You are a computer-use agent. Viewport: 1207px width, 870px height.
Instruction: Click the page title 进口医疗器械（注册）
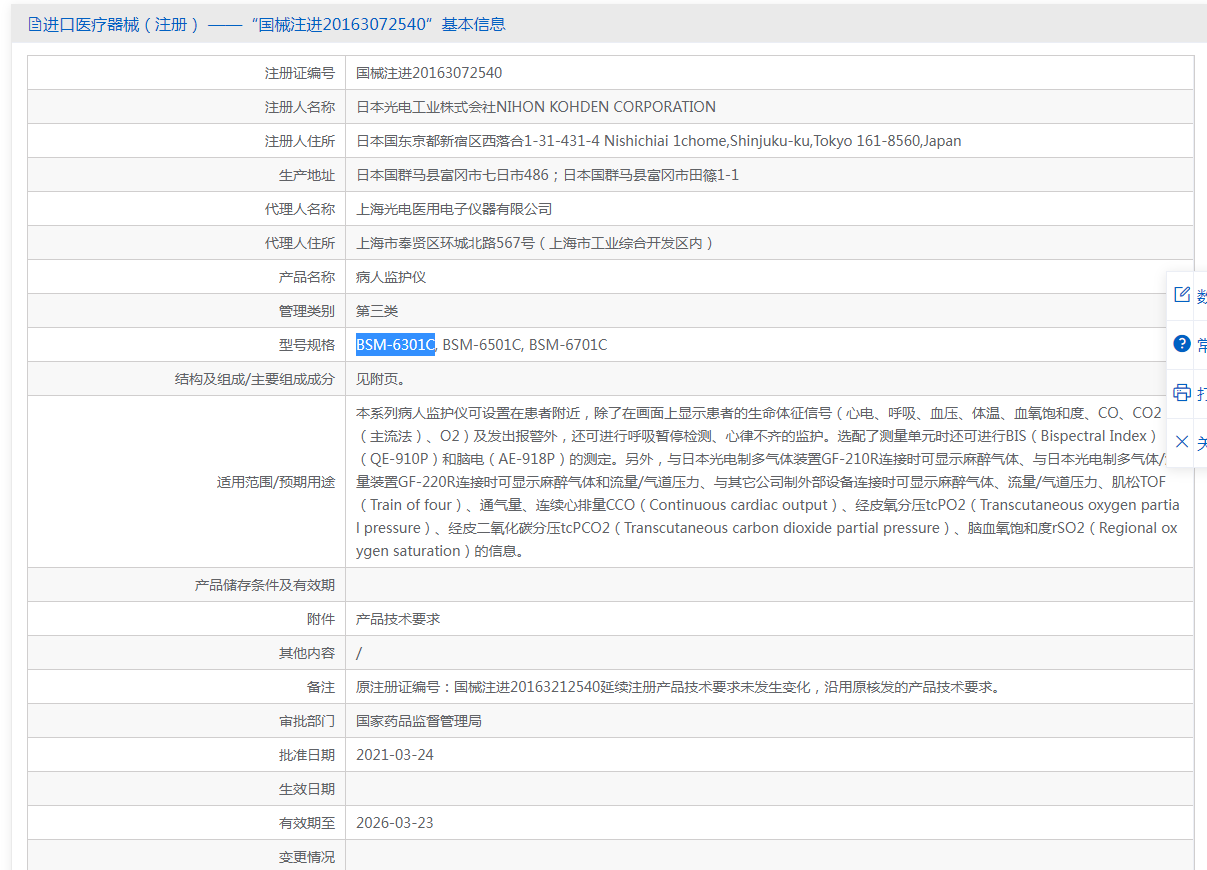pos(121,24)
